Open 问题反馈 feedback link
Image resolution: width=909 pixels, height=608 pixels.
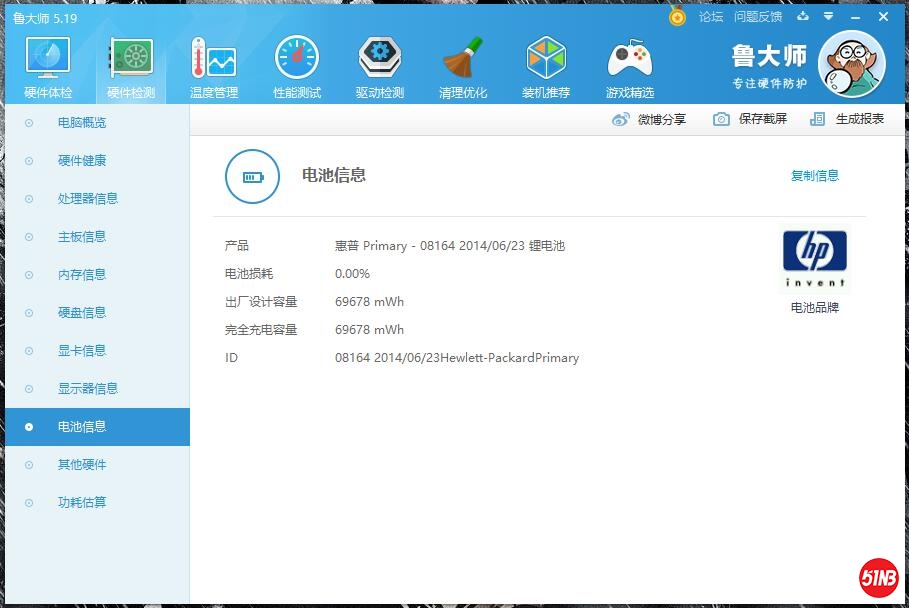coord(757,17)
